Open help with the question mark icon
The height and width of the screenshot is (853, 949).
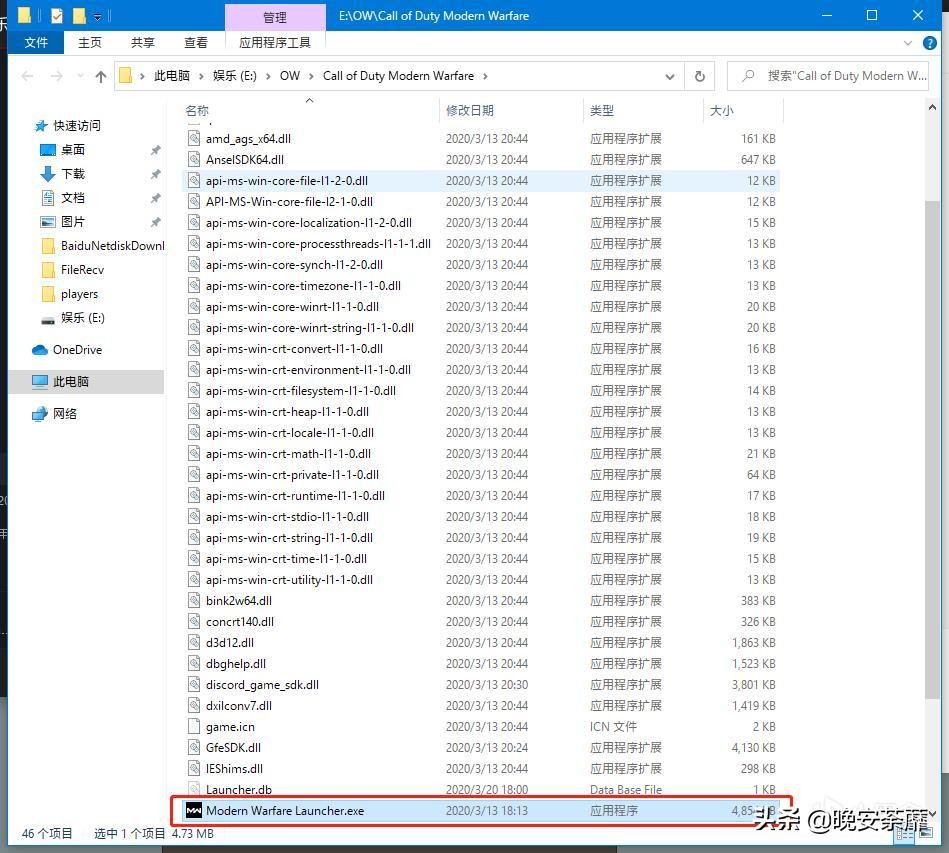[931, 43]
